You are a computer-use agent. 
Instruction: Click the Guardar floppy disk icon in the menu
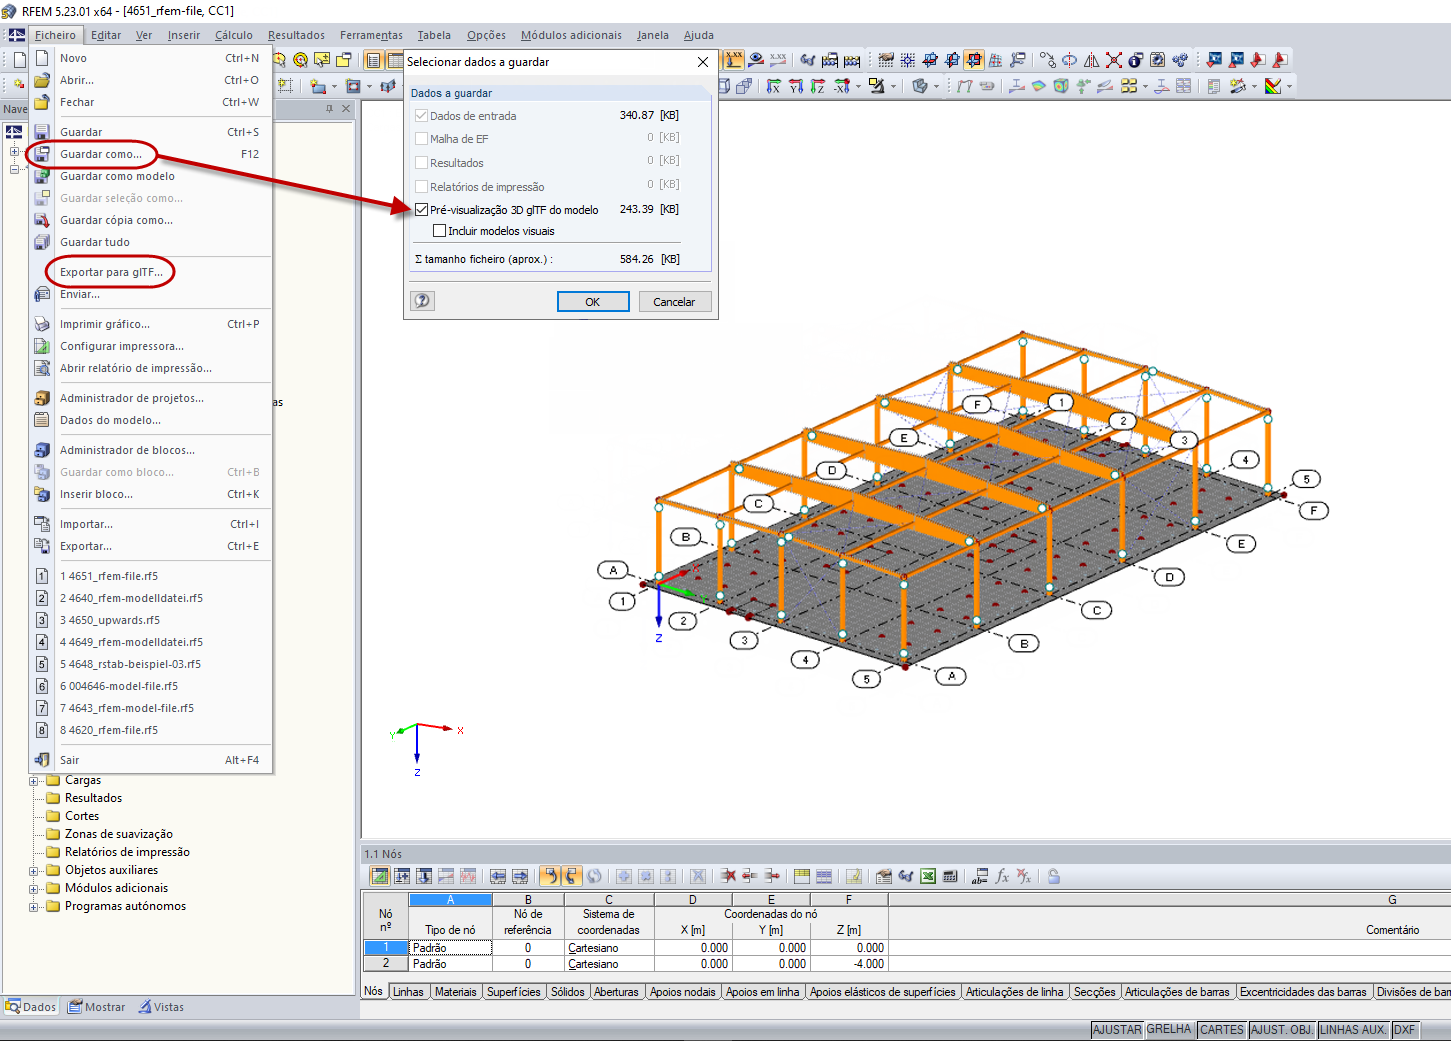pos(42,132)
